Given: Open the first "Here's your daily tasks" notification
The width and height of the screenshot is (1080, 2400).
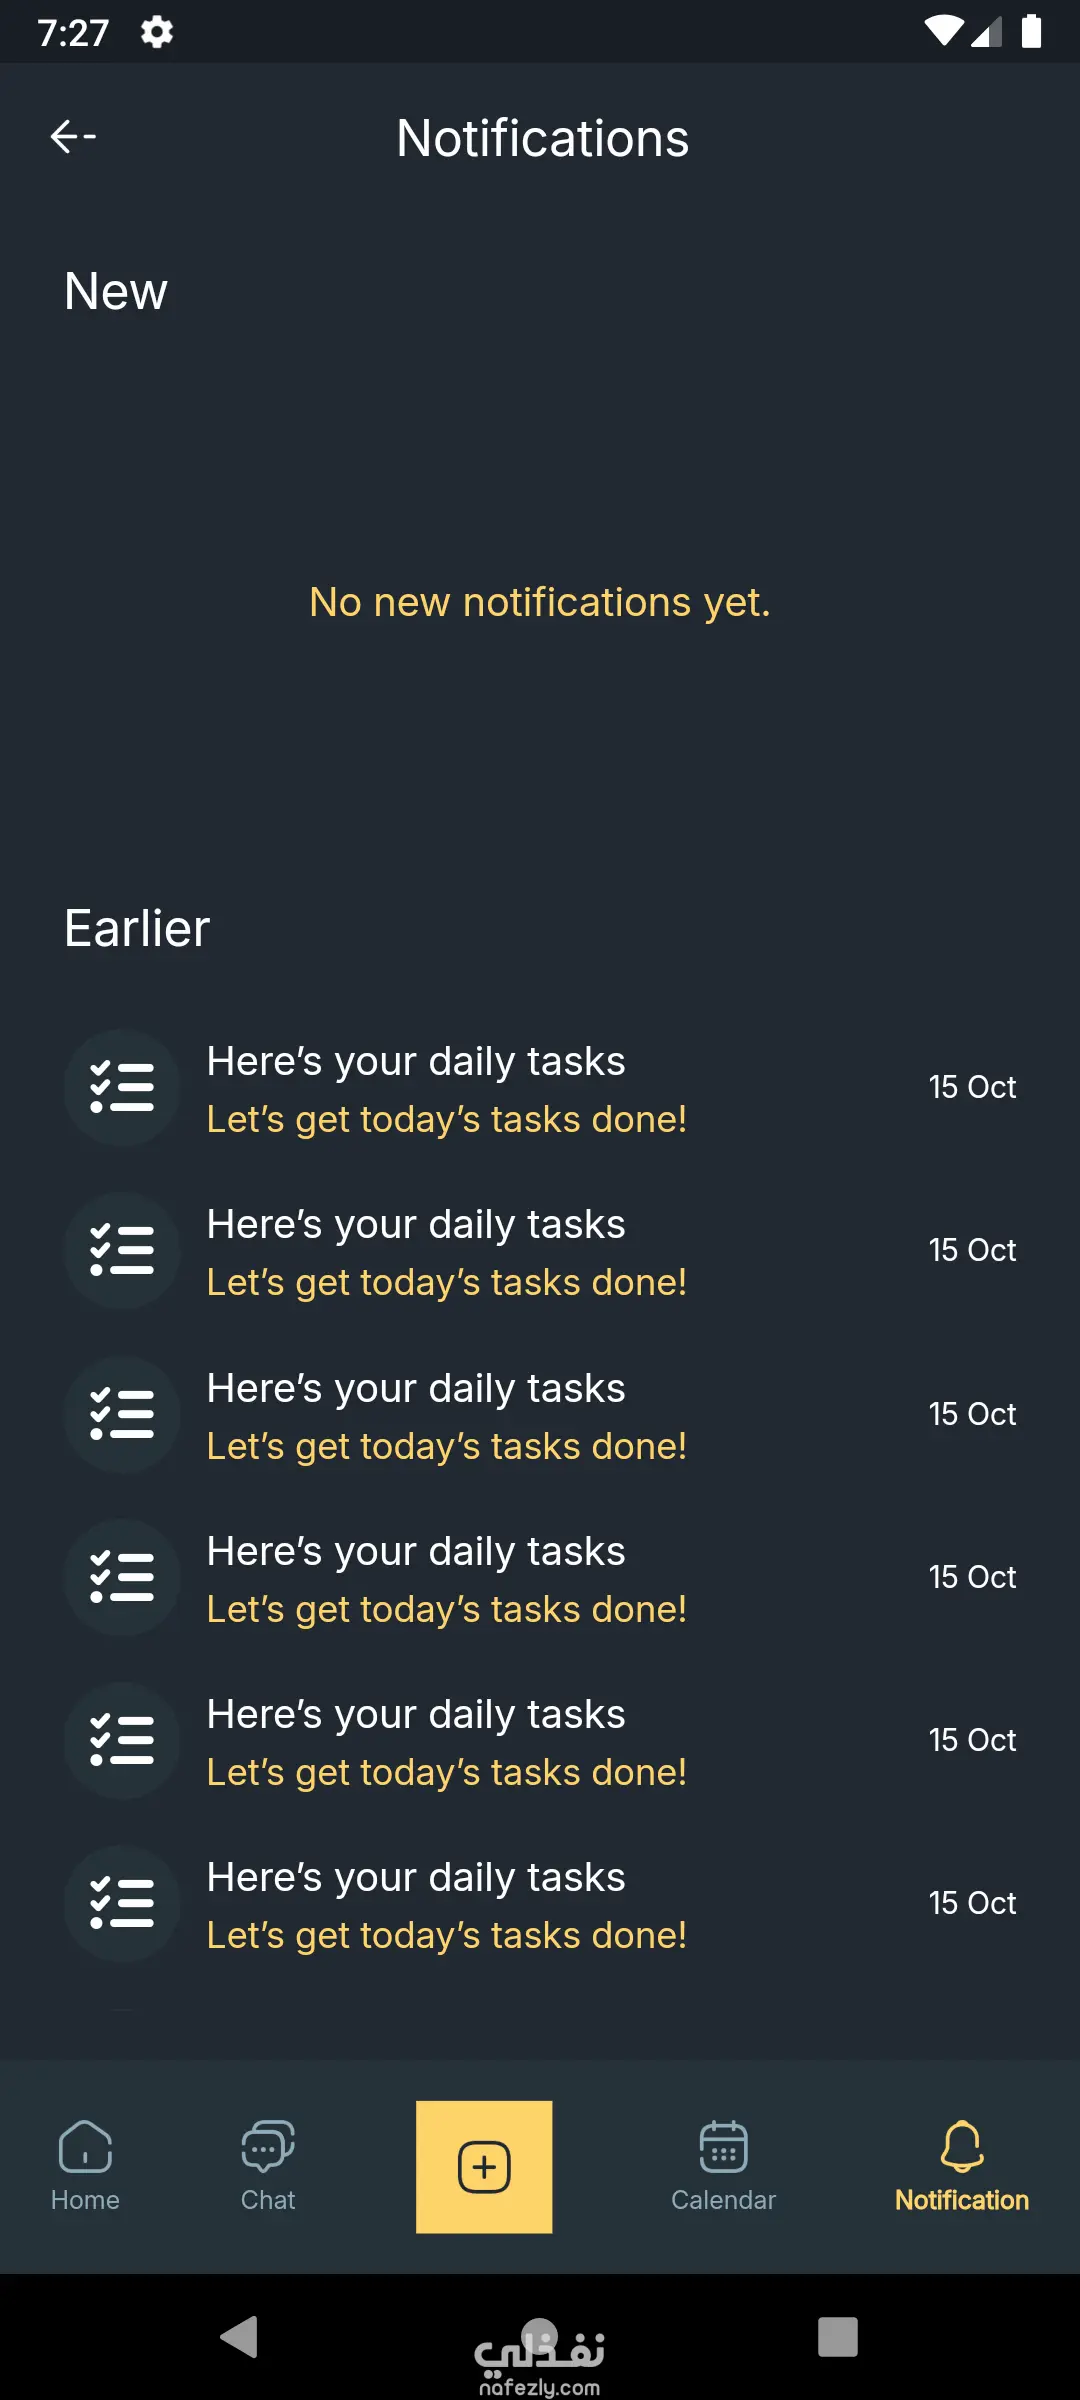Looking at the screenshot, I should coord(416,1062).
